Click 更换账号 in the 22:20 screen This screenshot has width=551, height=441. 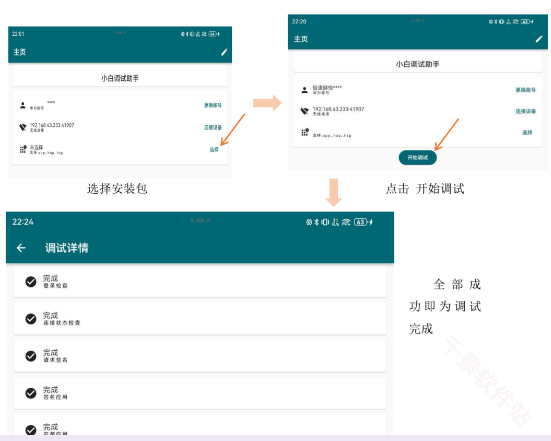pyautogui.click(x=526, y=90)
